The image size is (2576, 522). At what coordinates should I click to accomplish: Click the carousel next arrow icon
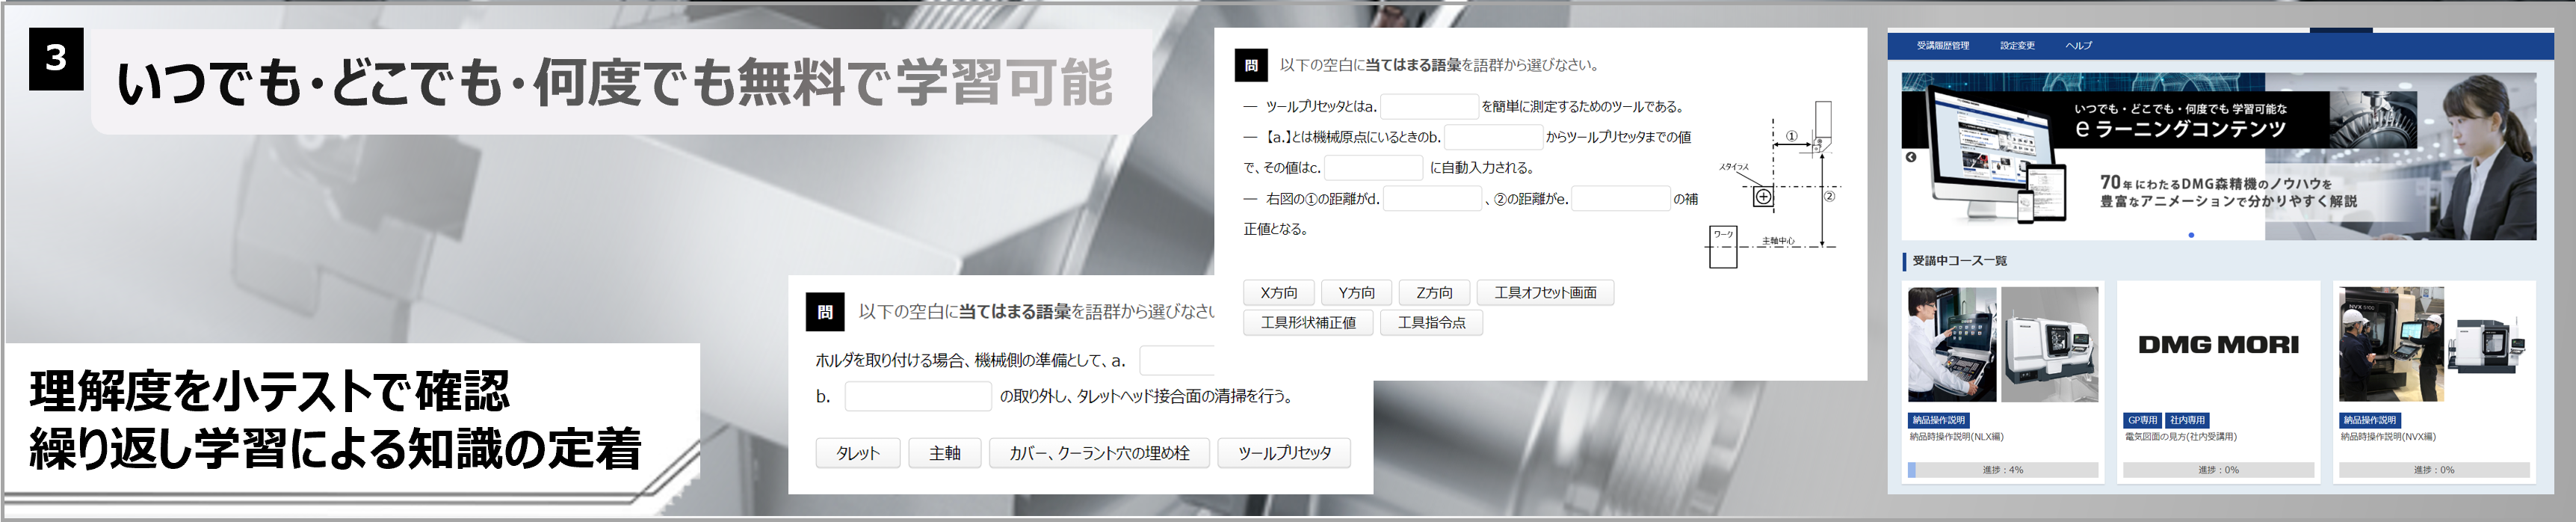coord(2527,157)
